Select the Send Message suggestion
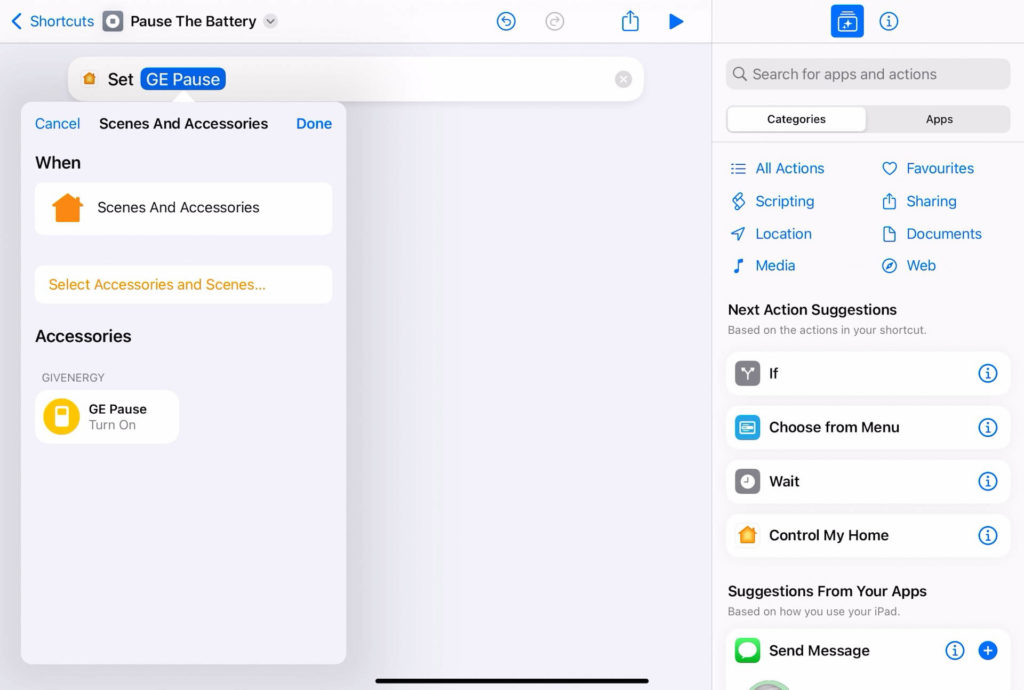The height and width of the screenshot is (690, 1024). [868, 651]
